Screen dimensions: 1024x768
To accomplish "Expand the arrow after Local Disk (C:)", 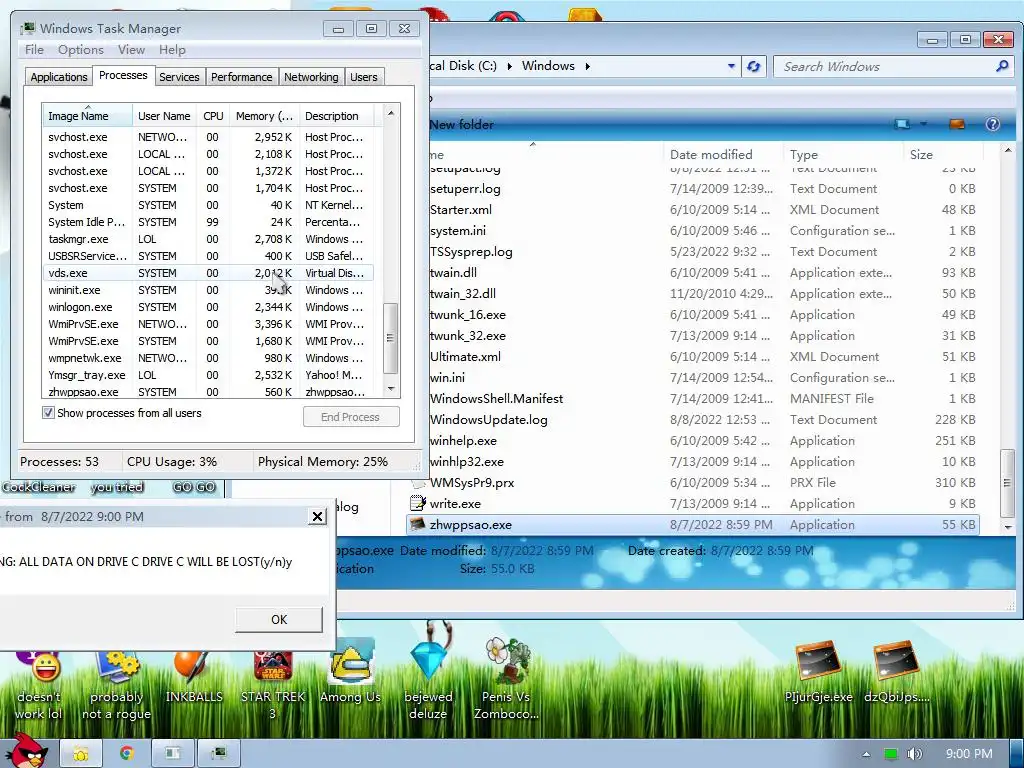I will (x=509, y=66).
